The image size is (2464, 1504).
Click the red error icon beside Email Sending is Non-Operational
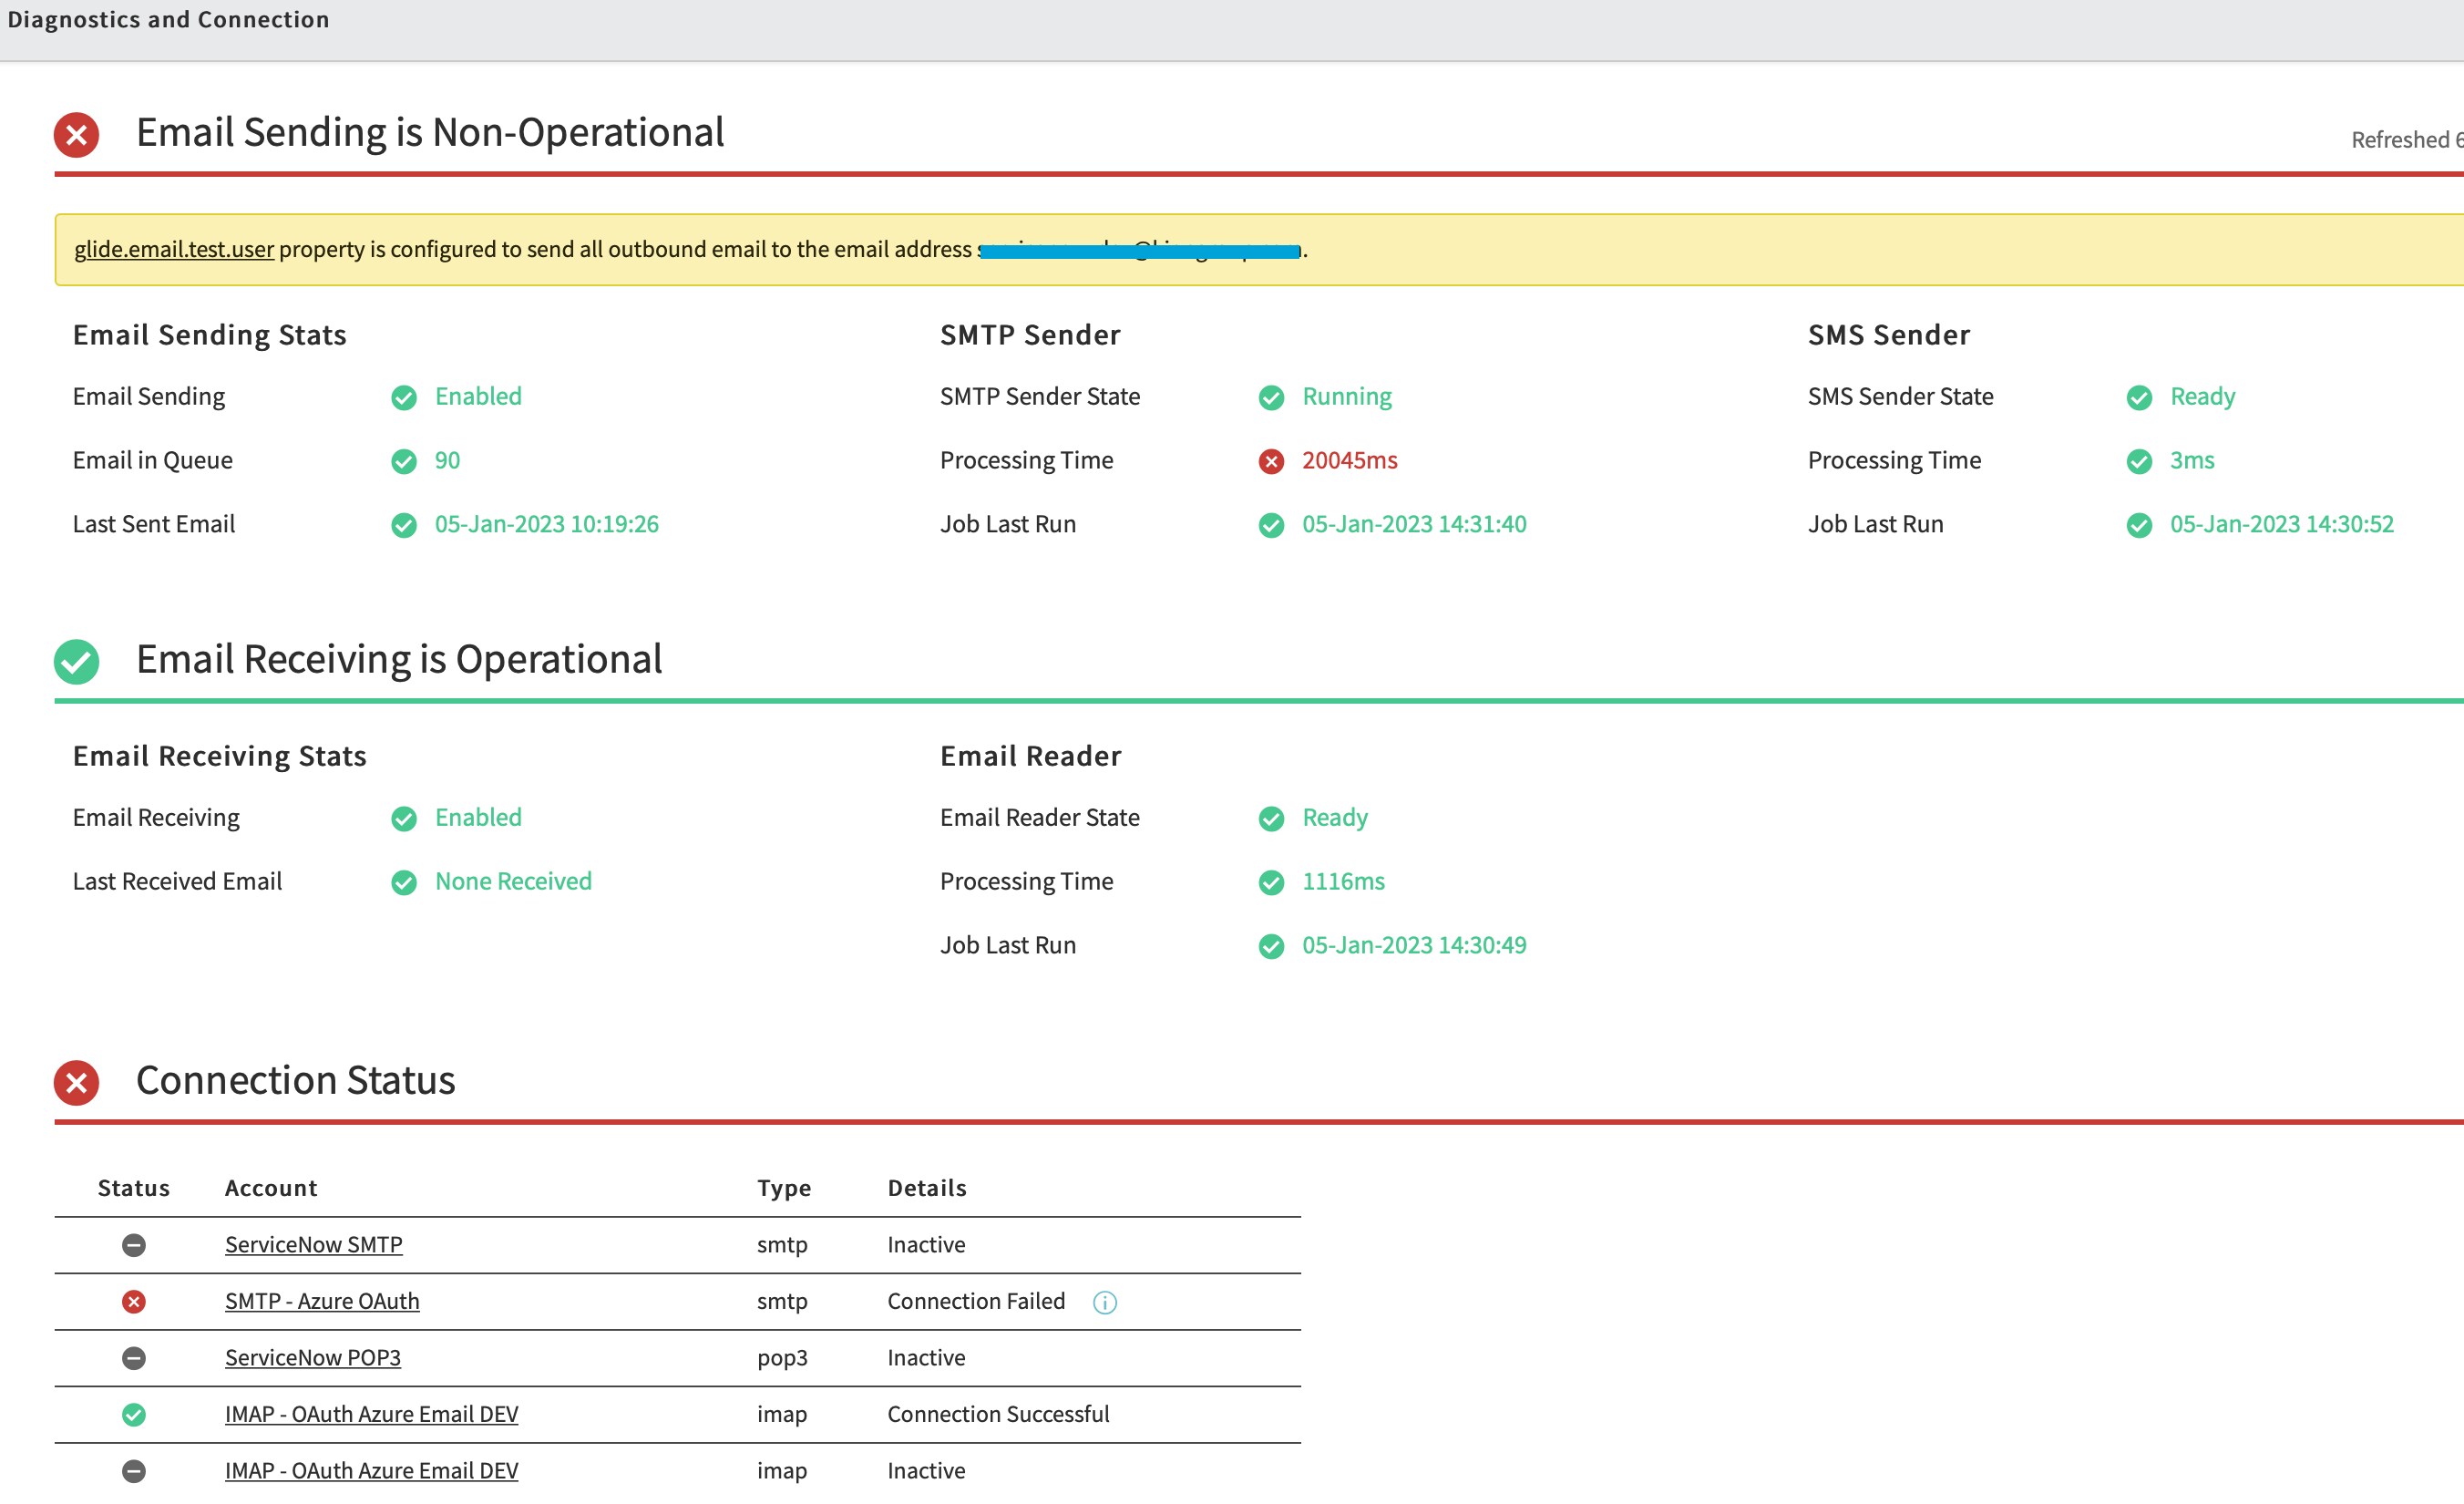tap(76, 133)
